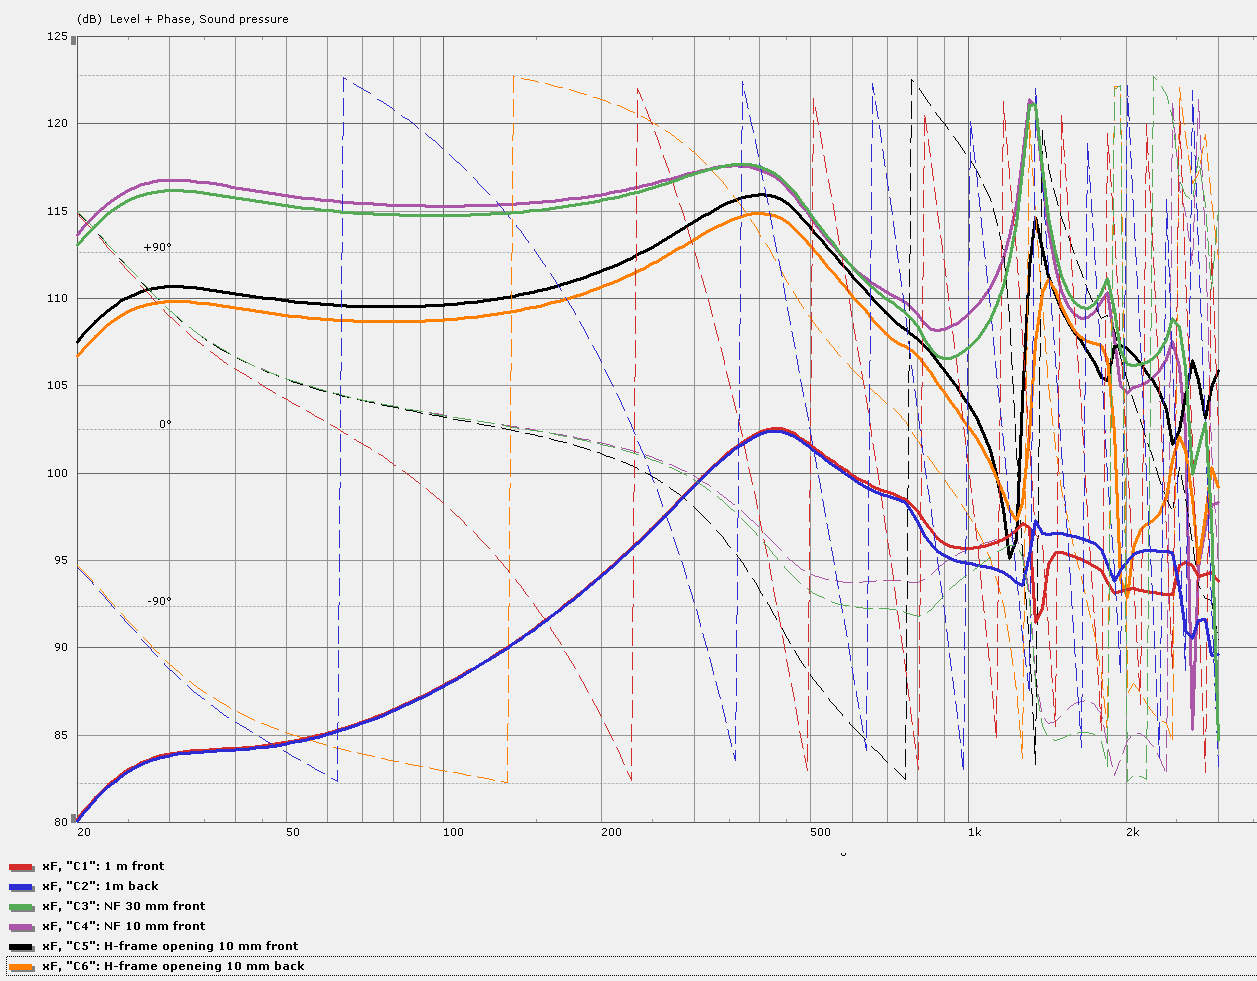Click the 95 dB level axis label

tap(60, 560)
